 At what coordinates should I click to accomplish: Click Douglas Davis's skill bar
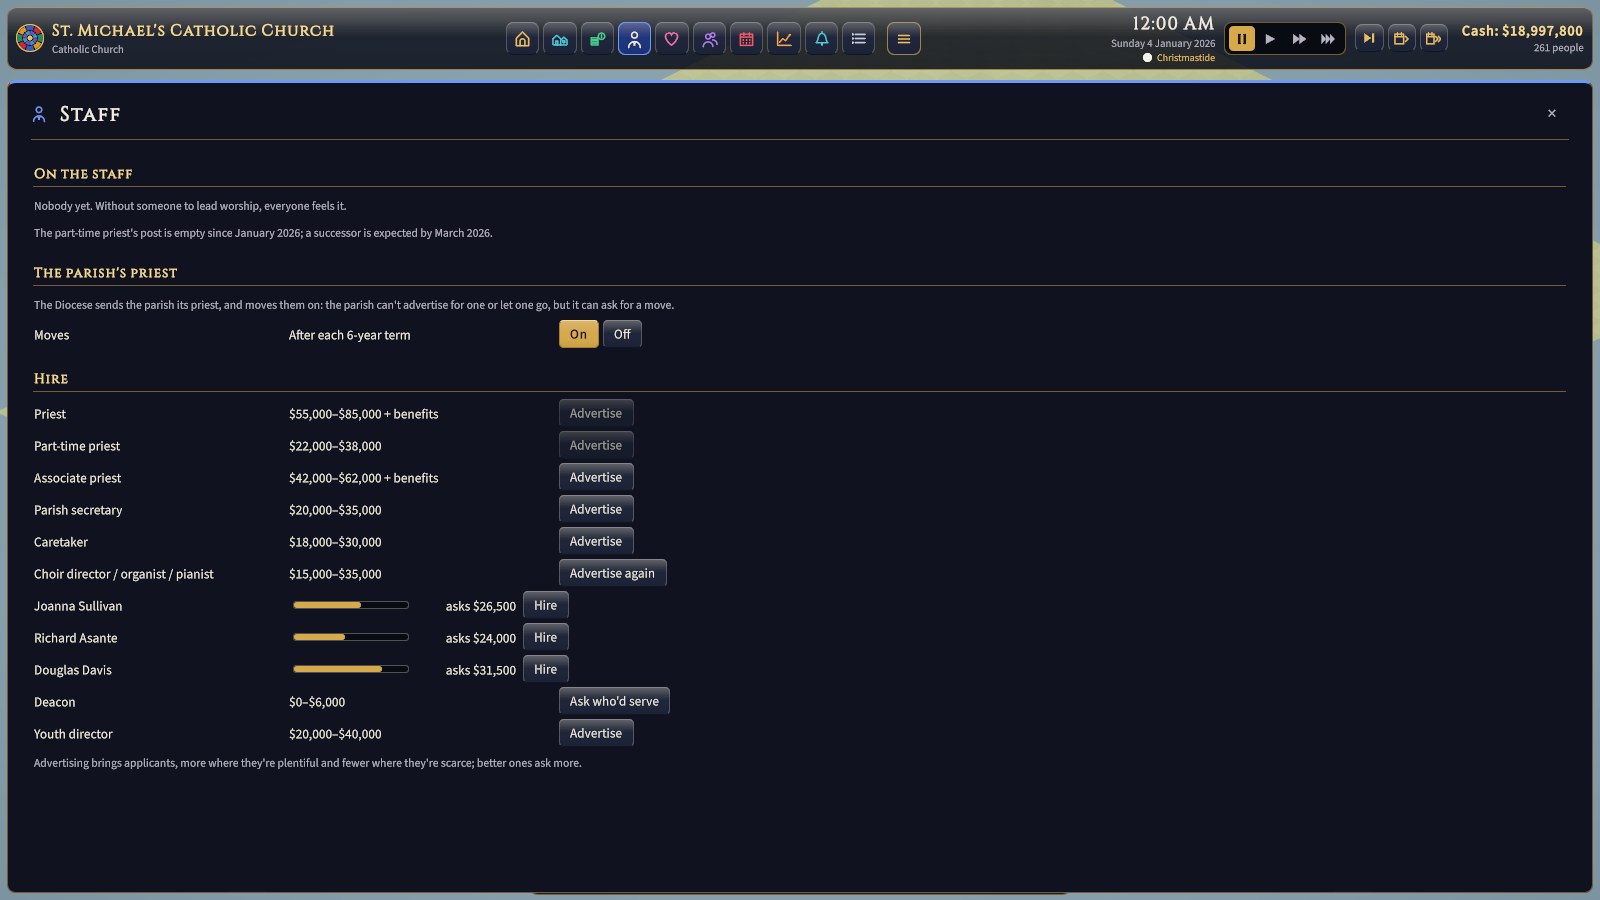351,669
